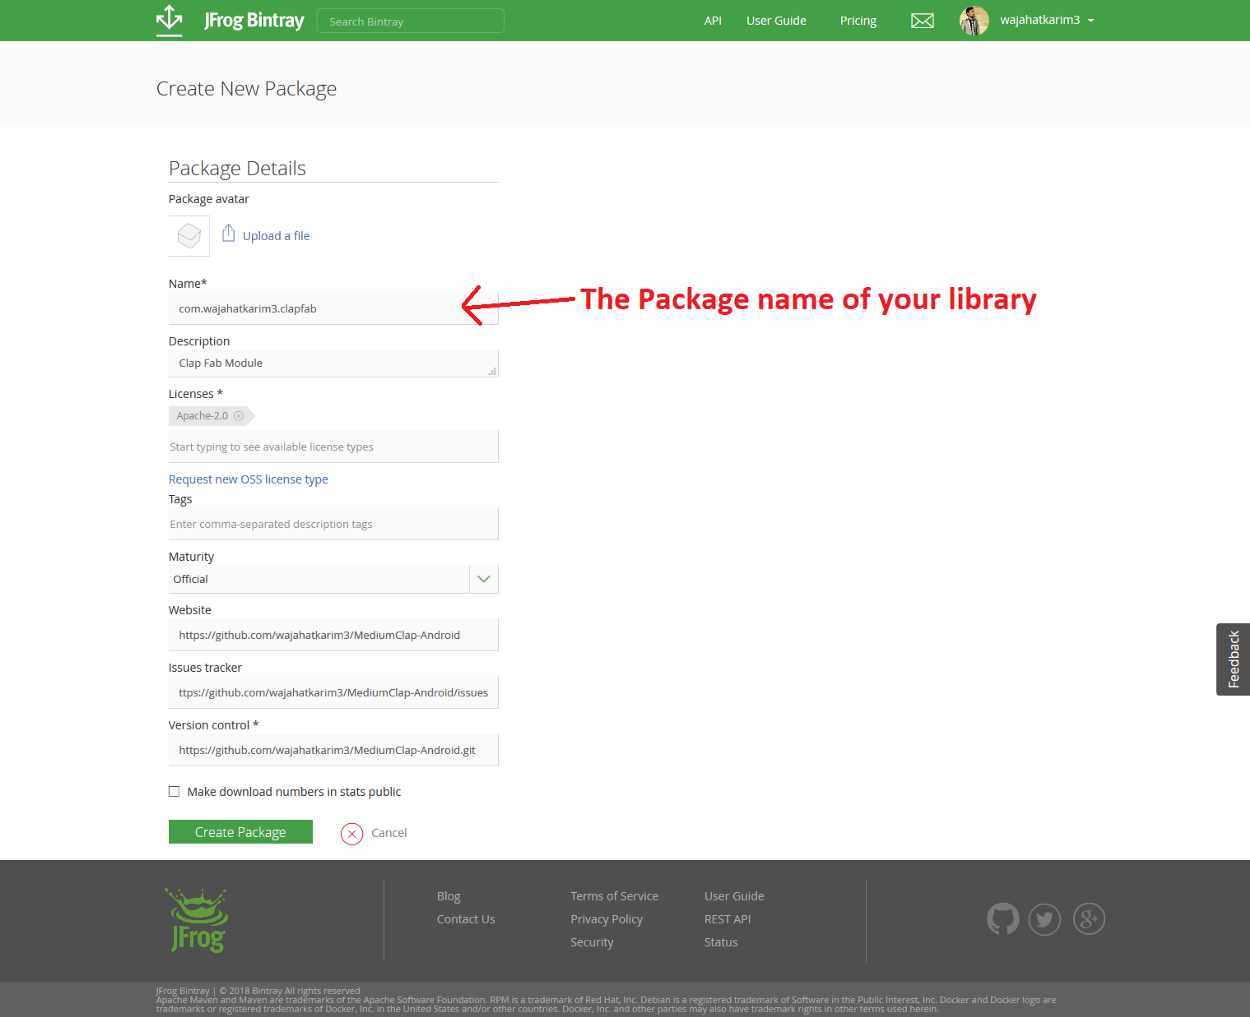
Task: Expand the Maturity dropdown arrow
Action: click(x=484, y=579)
